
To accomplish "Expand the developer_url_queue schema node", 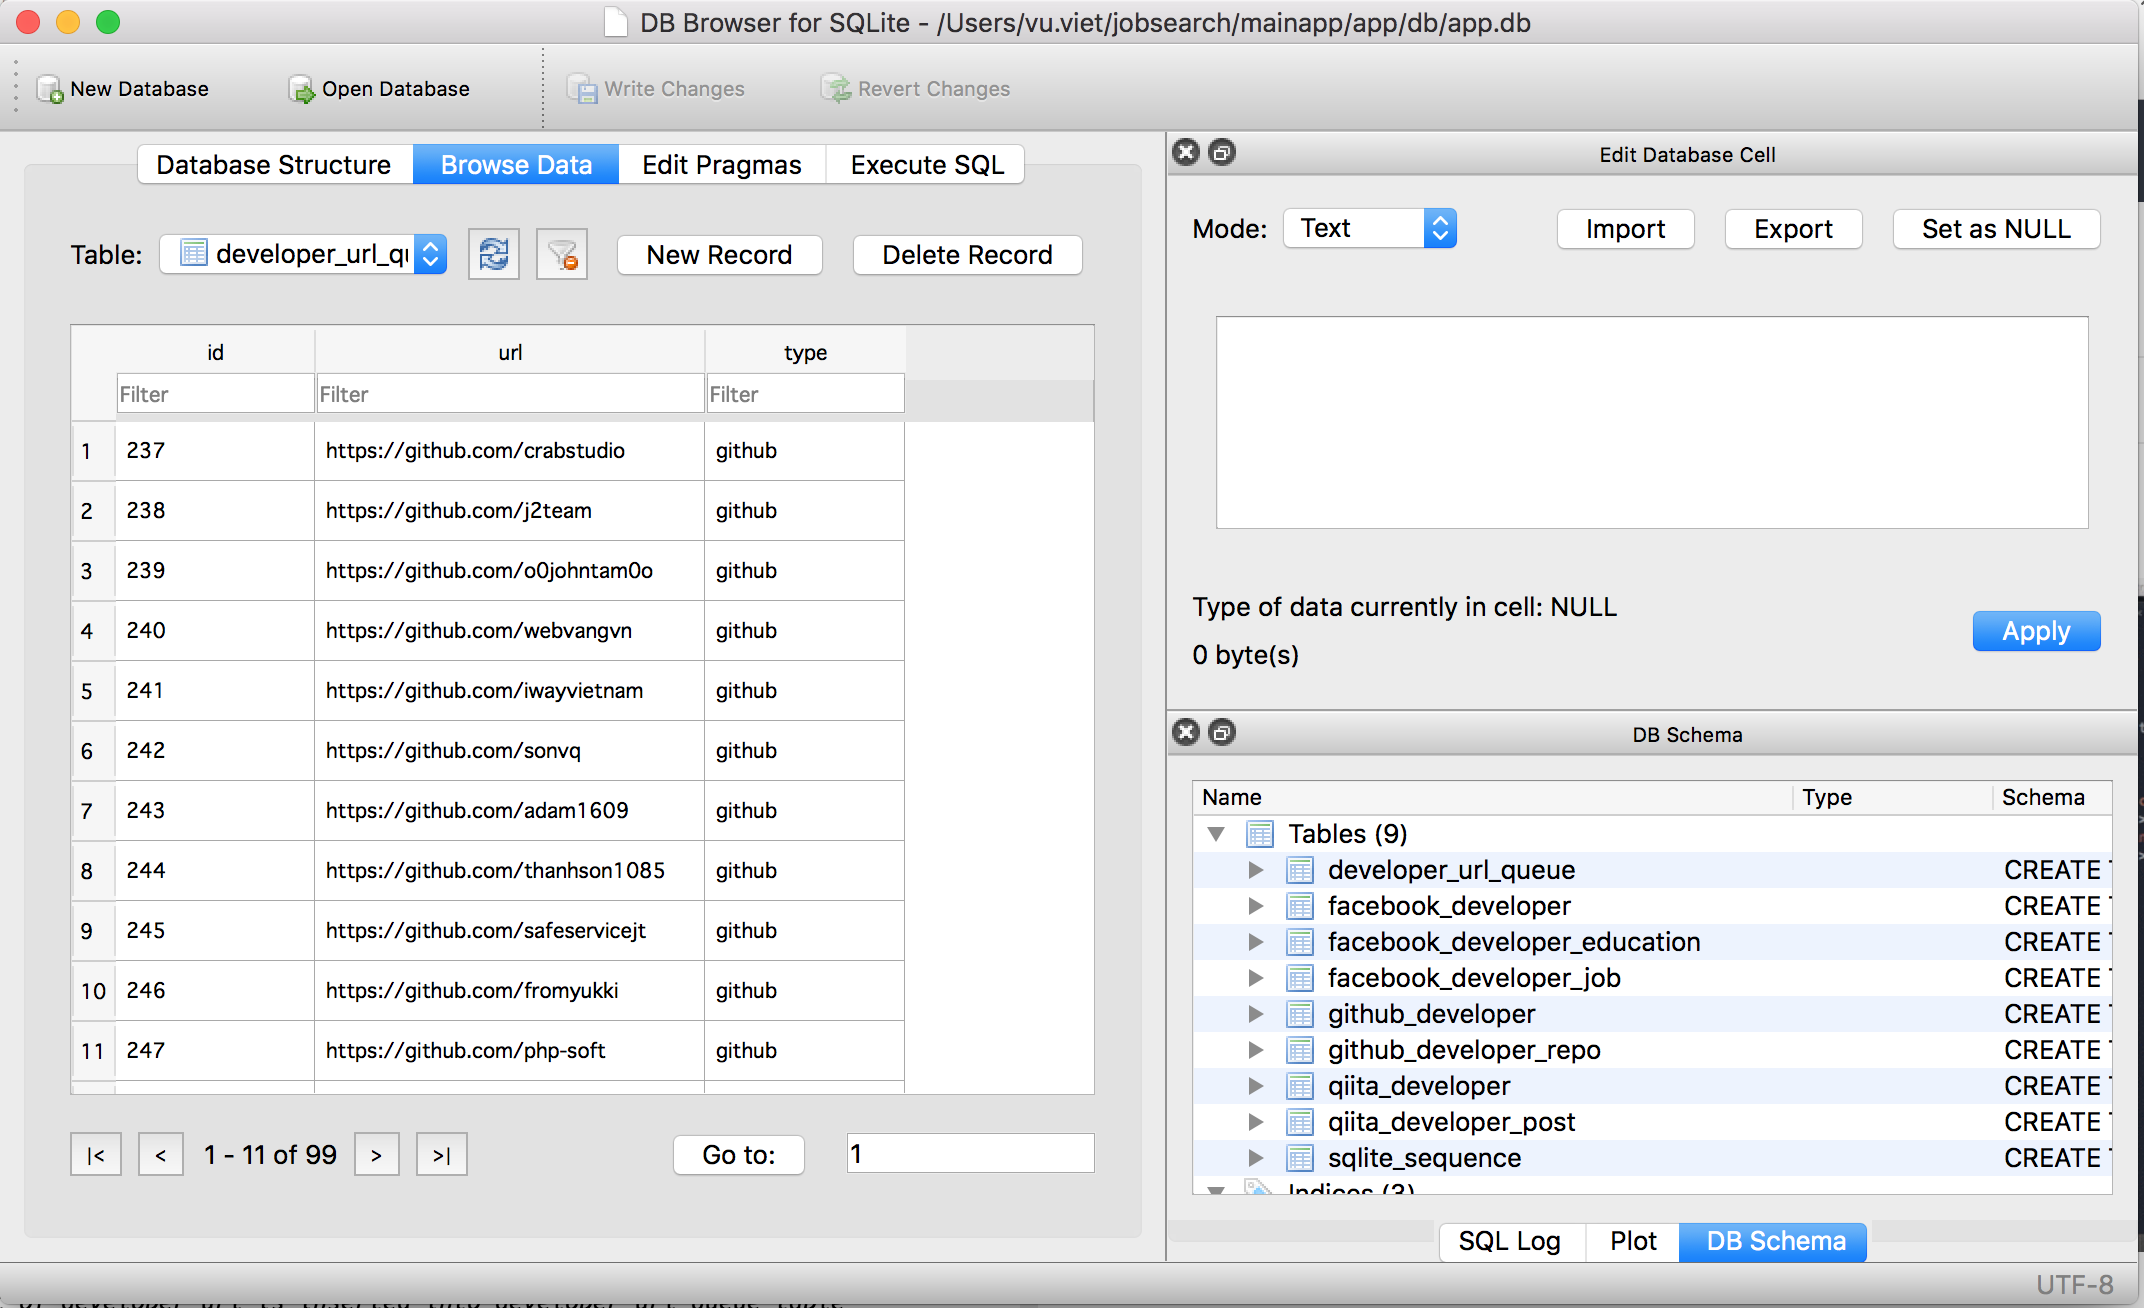I will (x=1255, y=870).
